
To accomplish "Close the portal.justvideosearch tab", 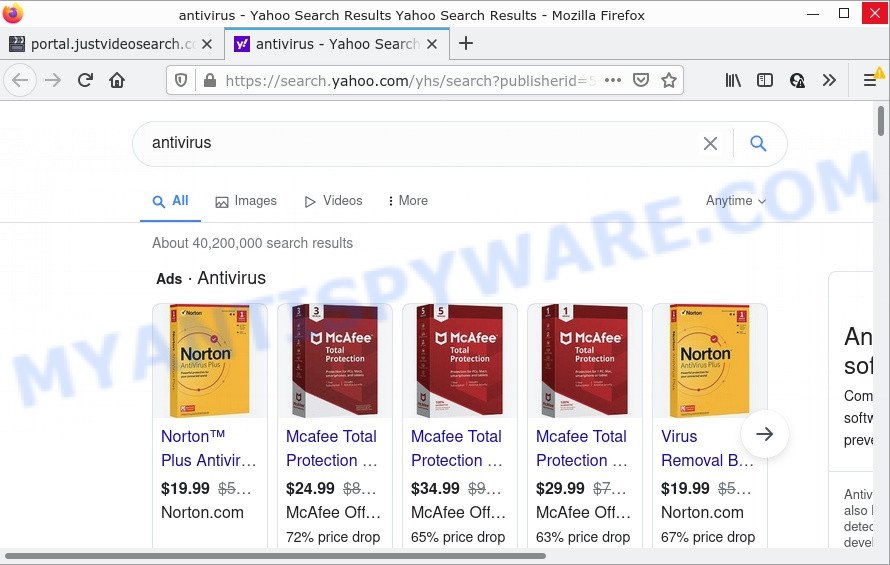I will pos(207,44).
